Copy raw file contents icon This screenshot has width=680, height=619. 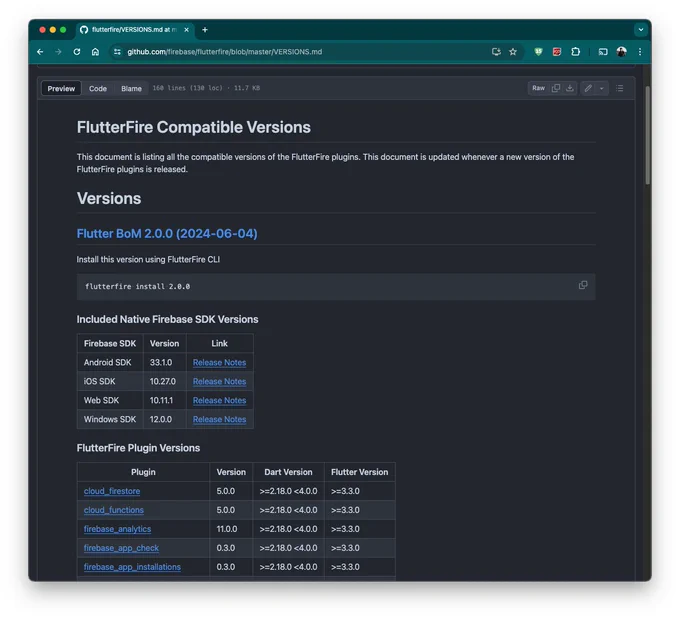pyautogui.click(x=556, y=88)
